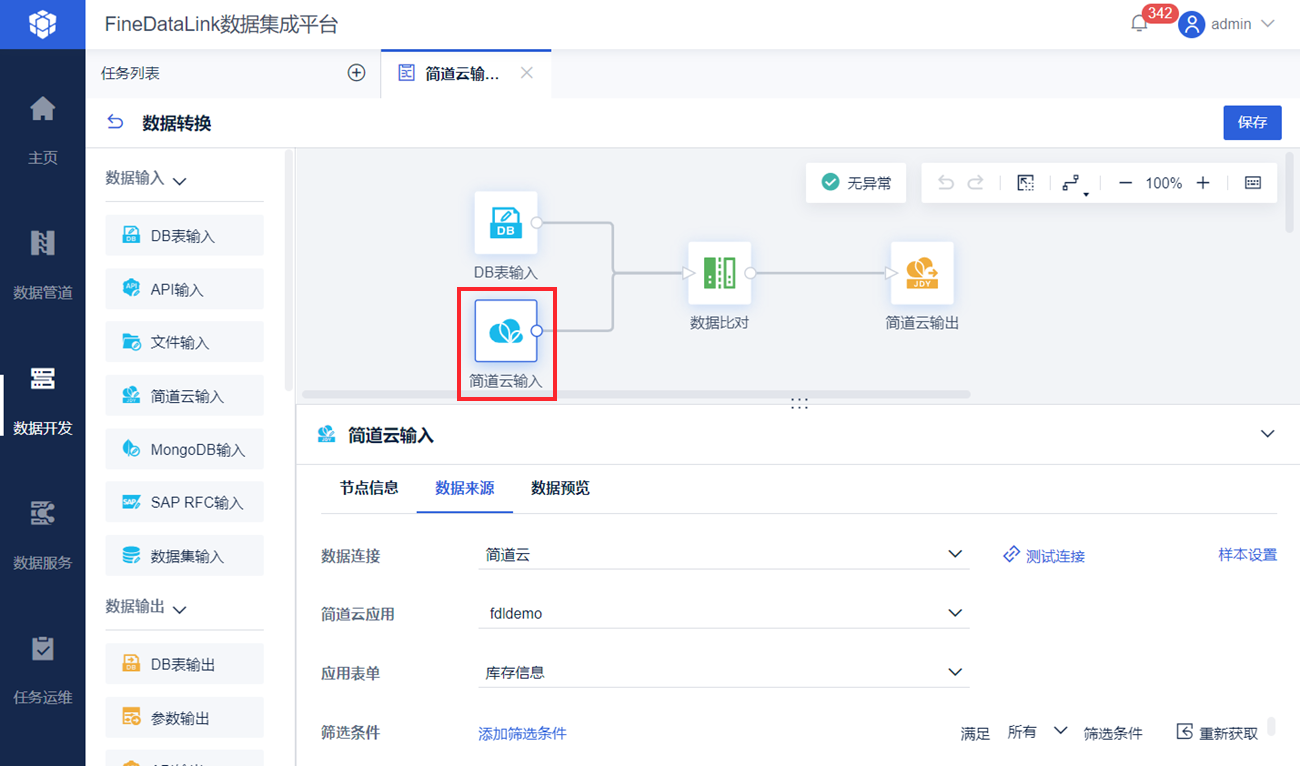1300x766 pixels.
Task: Click the 添加筛选条件 link
Action: point(522,733)
